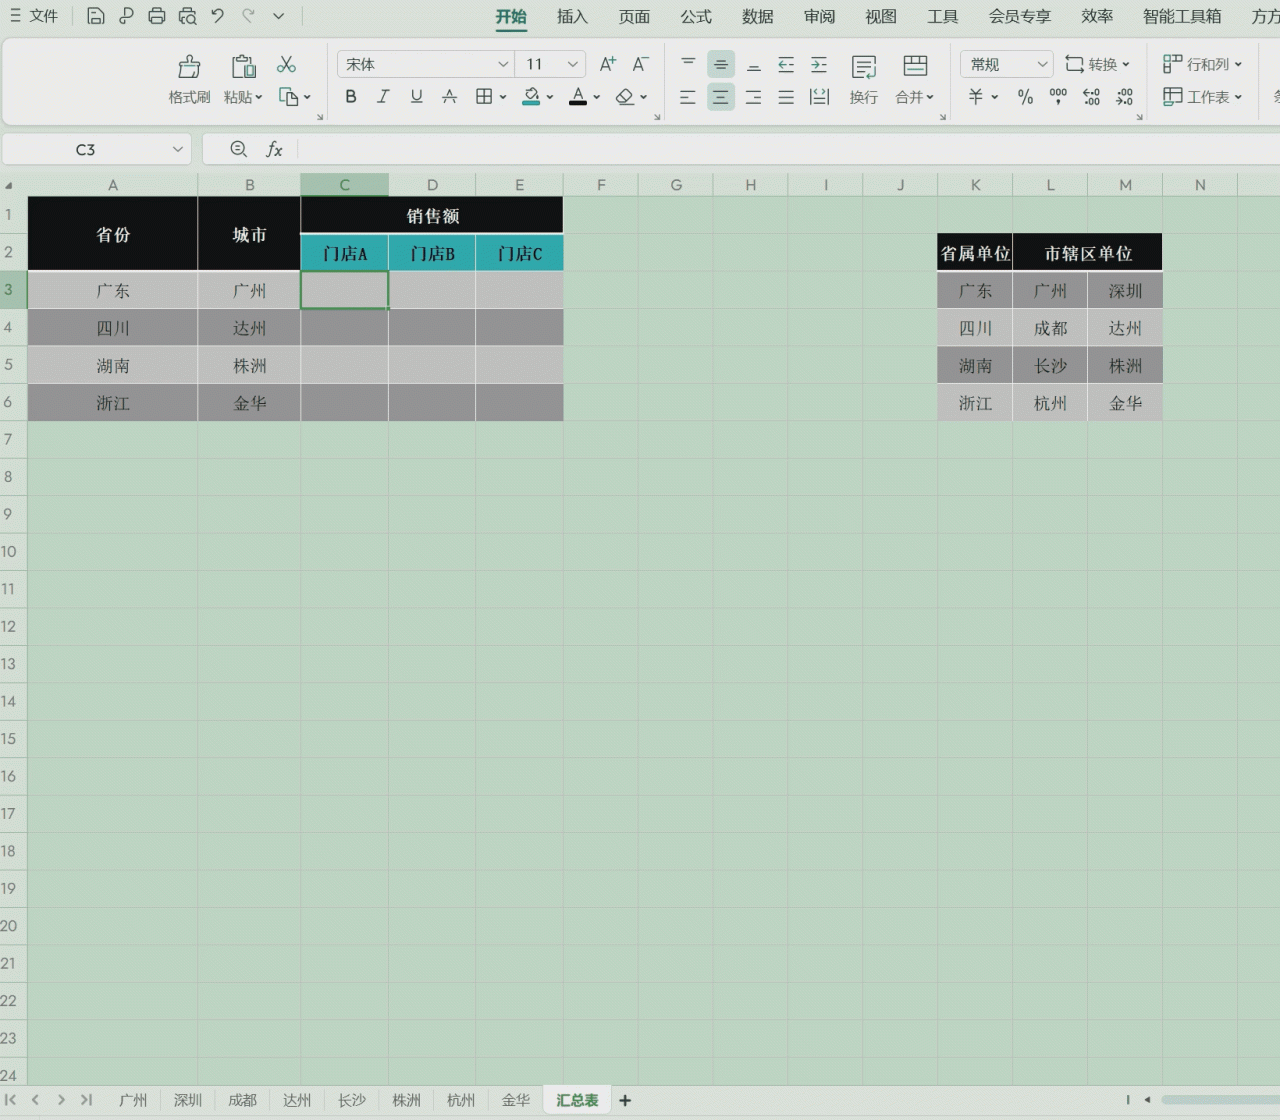Click the insert function fx icon
The width and height of the screenshot is (1280, 1120).
point(274,149)
